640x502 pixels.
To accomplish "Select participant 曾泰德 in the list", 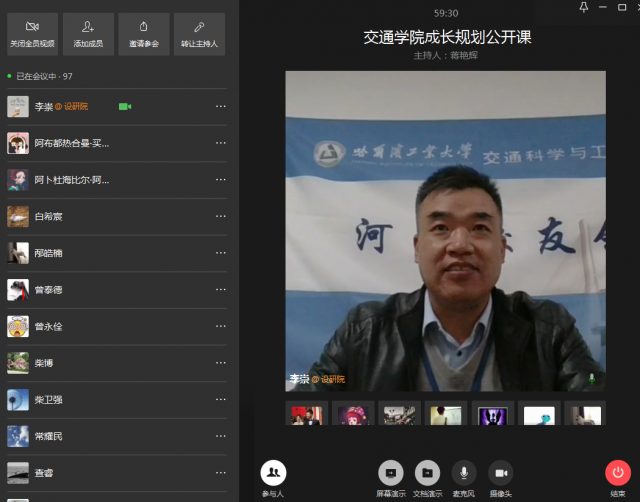I will point(117,290).
